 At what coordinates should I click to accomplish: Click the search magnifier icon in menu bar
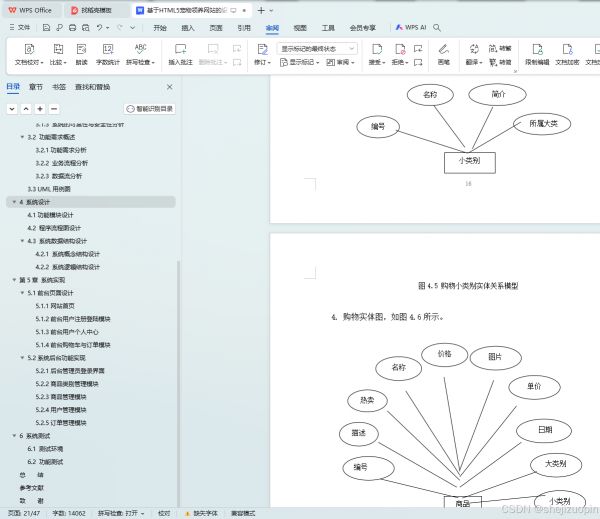[x=437, y=28]
